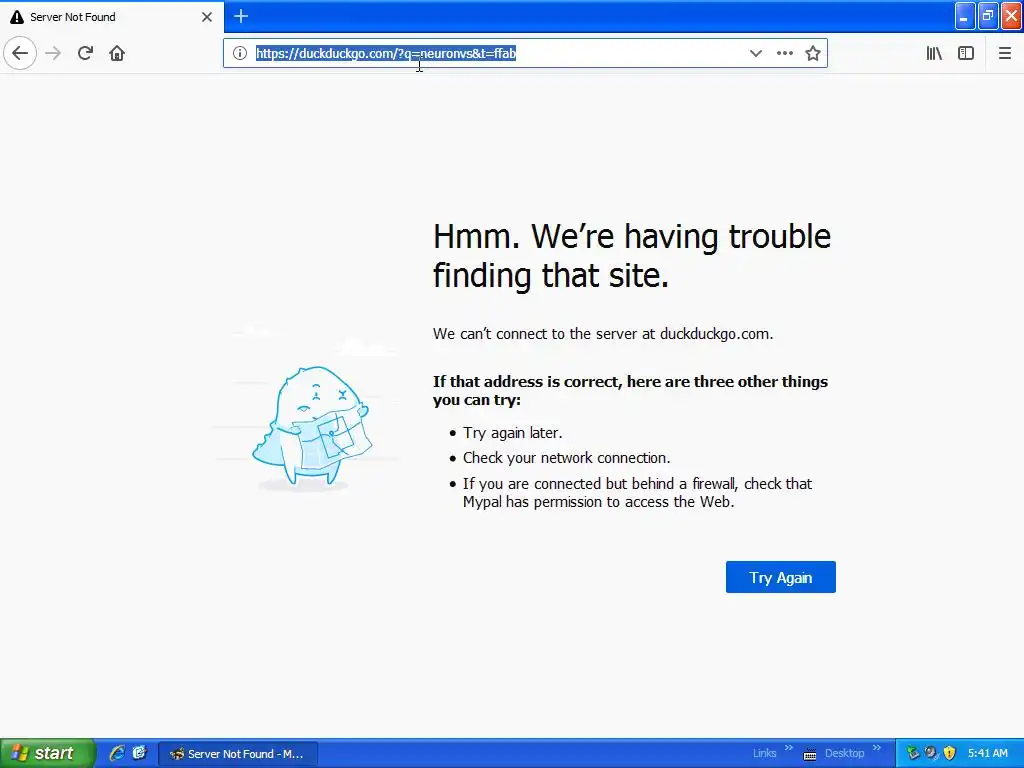Show site information icon in address bar
This screenshot has width=1024, height=768.
(240, 53)
